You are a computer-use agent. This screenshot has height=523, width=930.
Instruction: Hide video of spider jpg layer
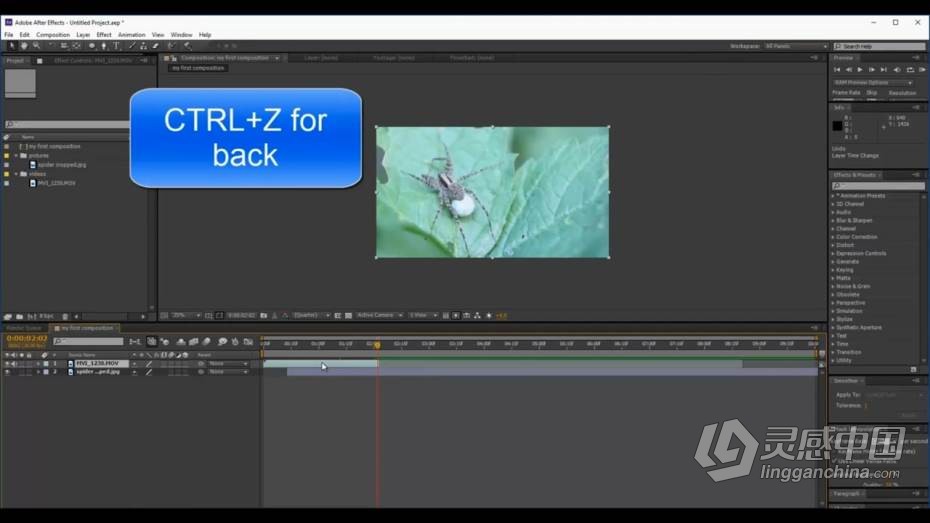7,372
